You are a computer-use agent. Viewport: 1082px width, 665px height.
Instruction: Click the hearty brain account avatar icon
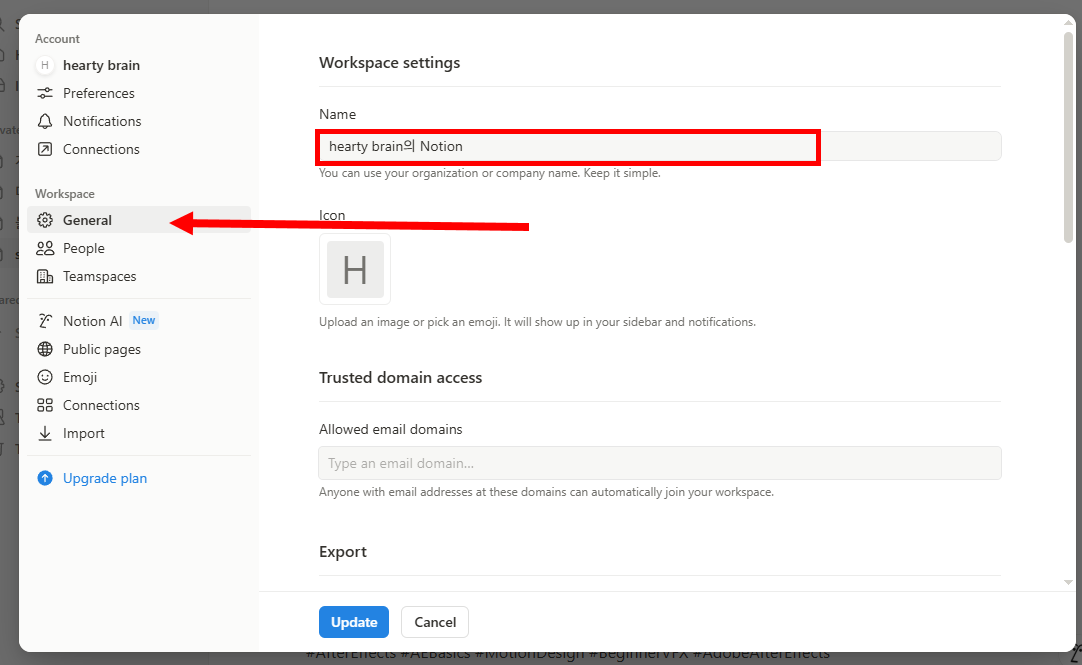[x=45, y=65]
